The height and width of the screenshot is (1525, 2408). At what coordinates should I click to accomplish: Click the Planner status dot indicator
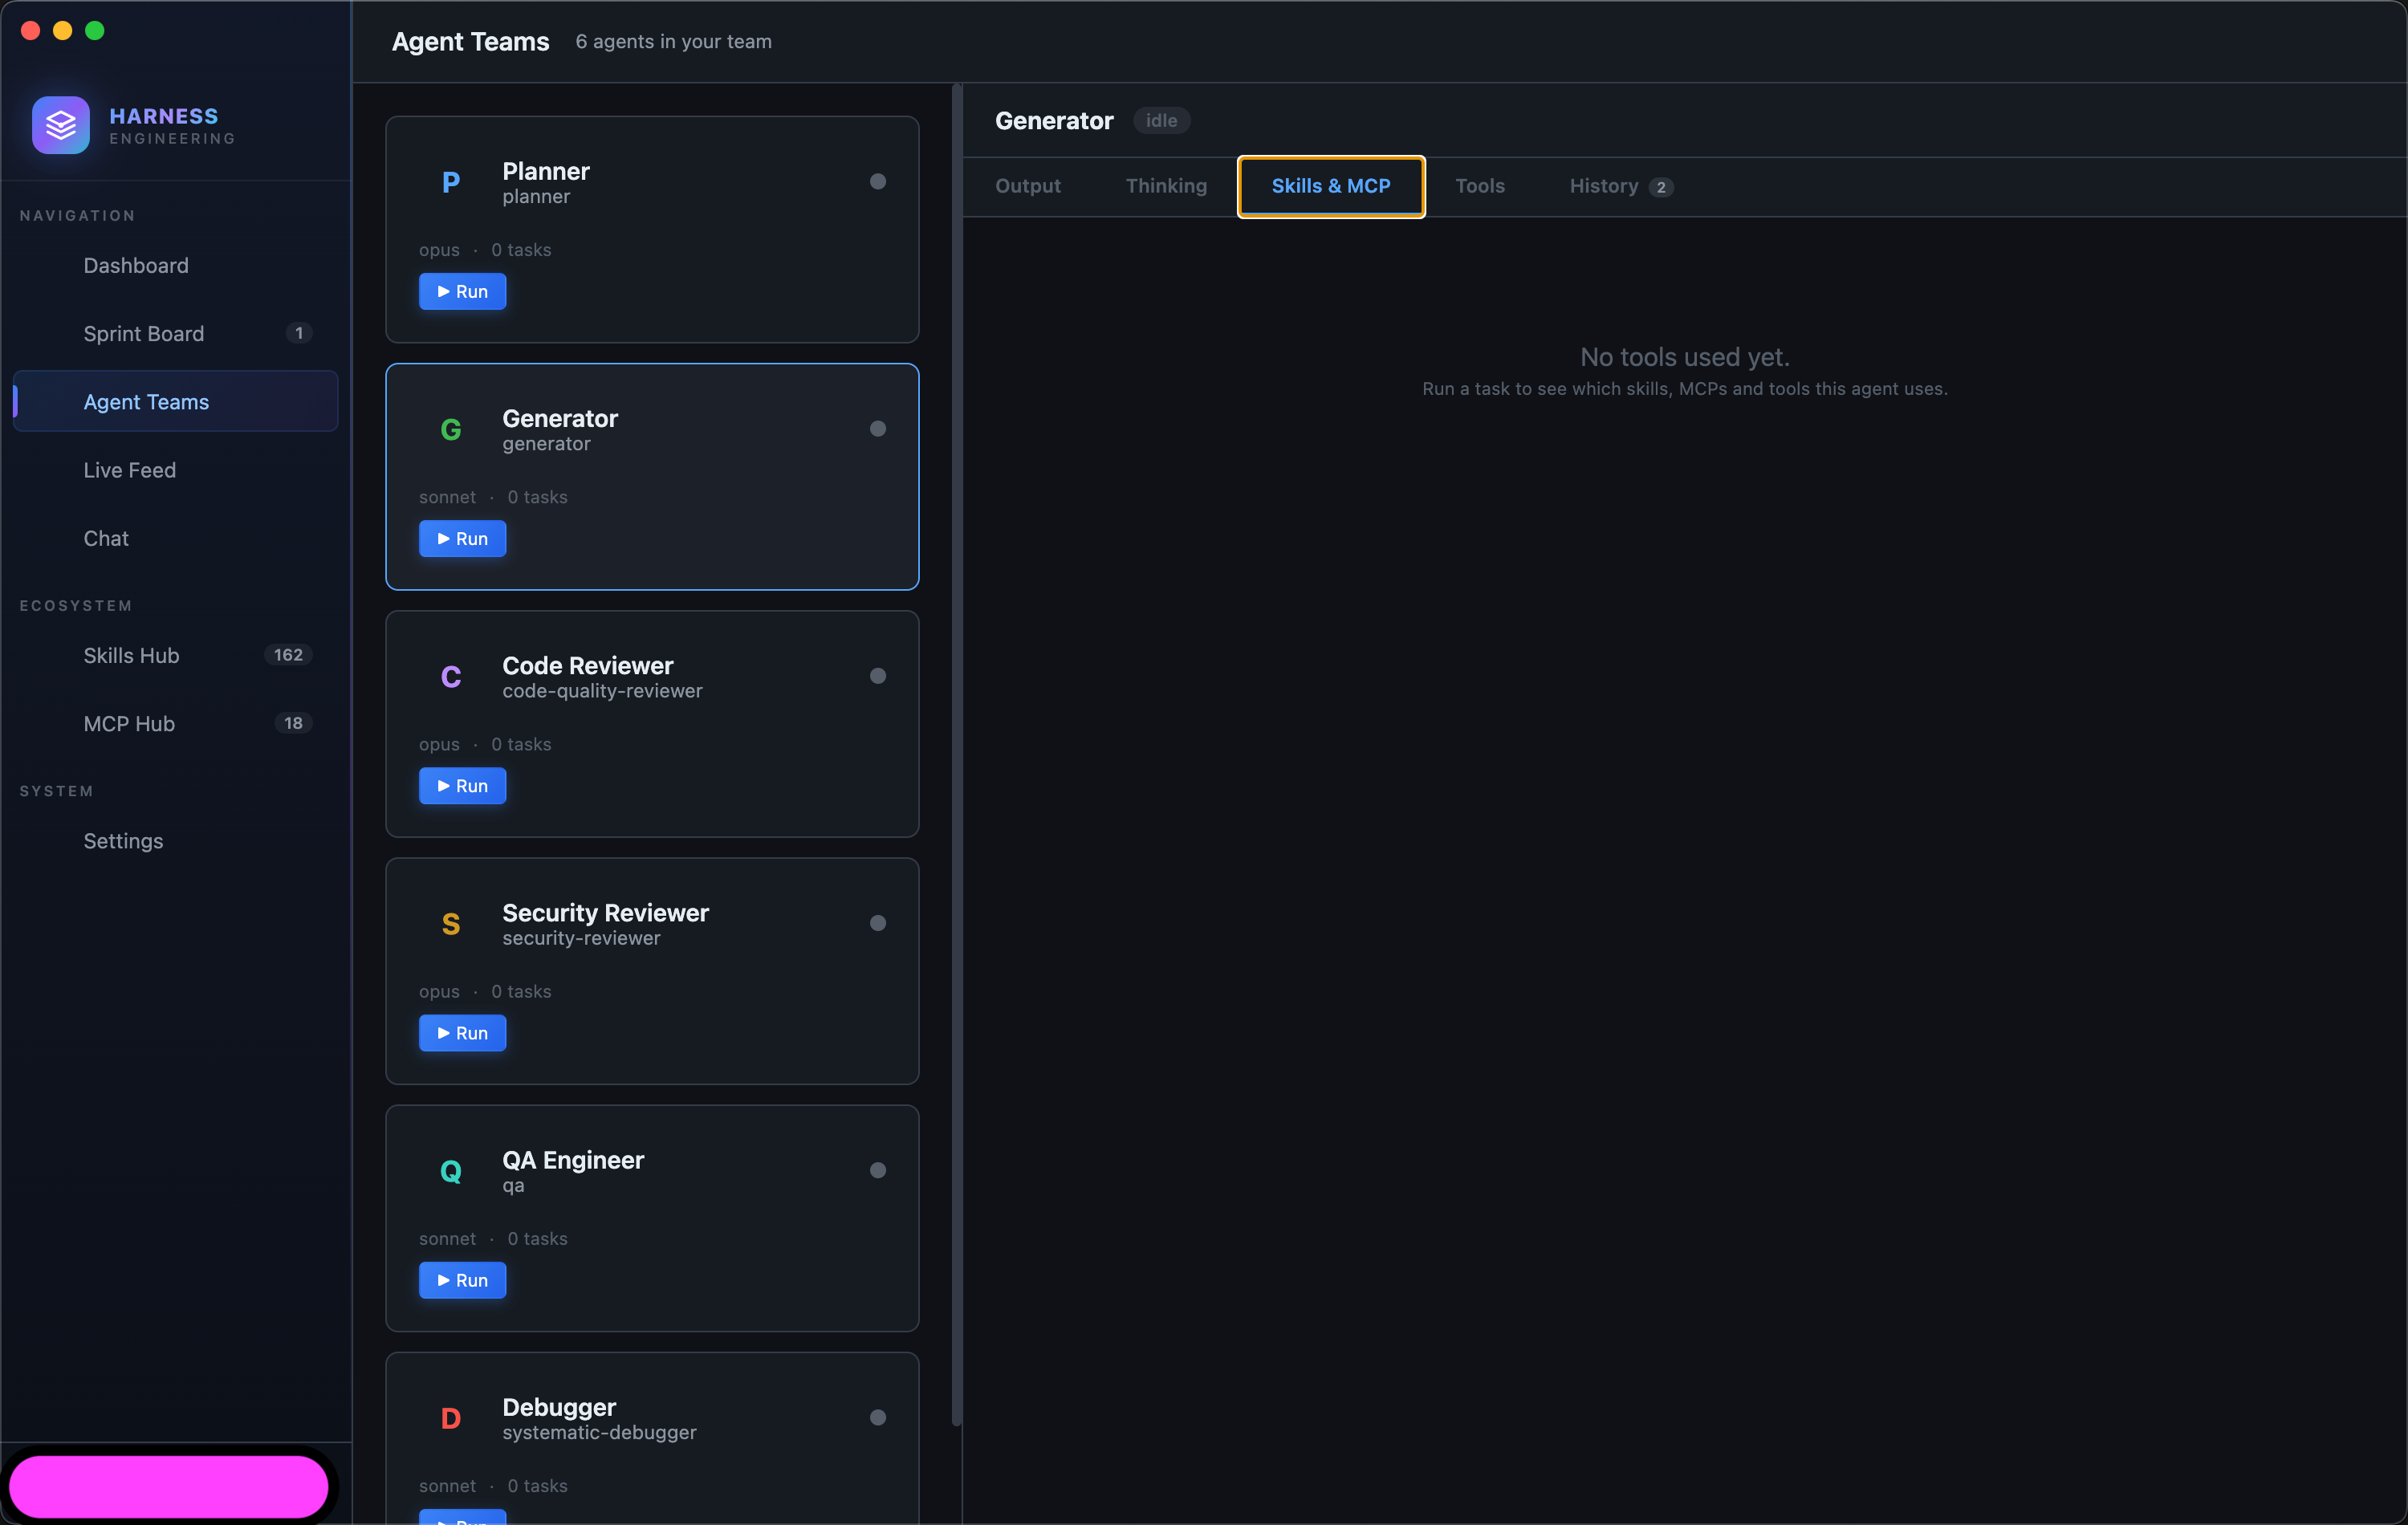(x=878, y=181)
